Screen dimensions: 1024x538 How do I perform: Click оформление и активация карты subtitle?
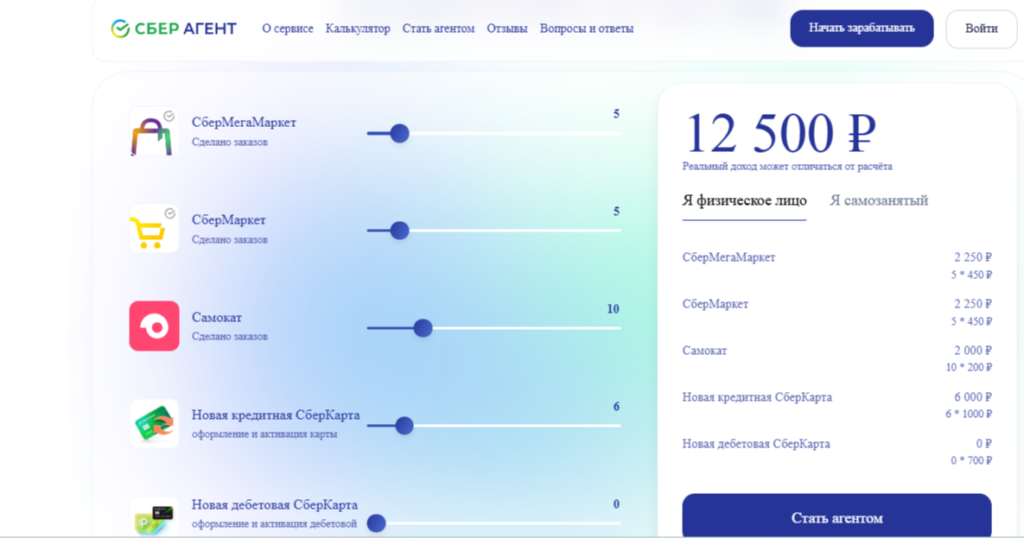point(264,434)
